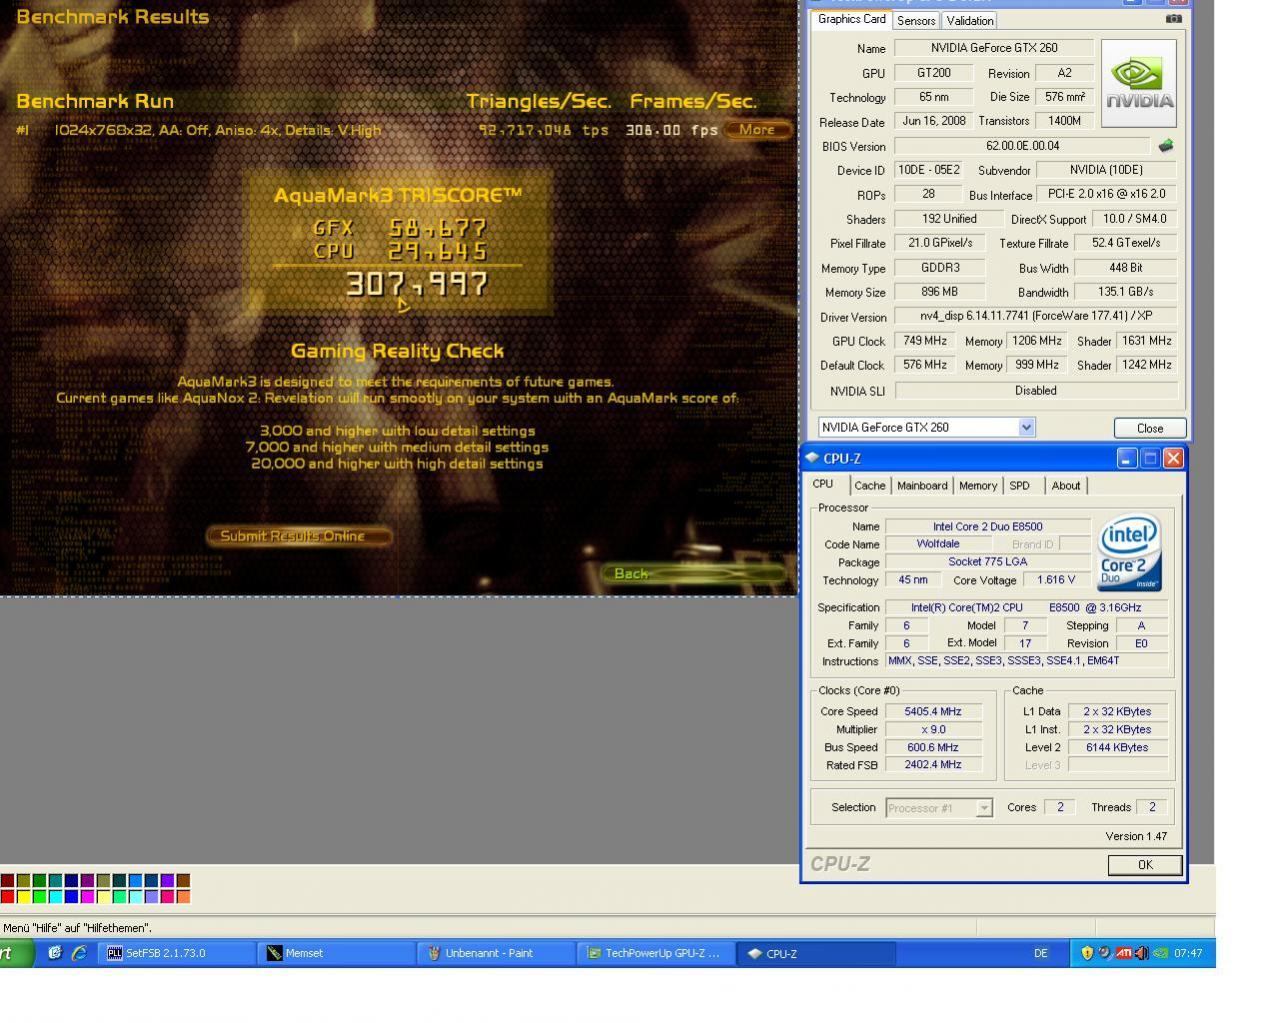Click the More button beside 308.00 fps
The width and height of the screenshot is (1279, 1023).
(x=757, y=130)
